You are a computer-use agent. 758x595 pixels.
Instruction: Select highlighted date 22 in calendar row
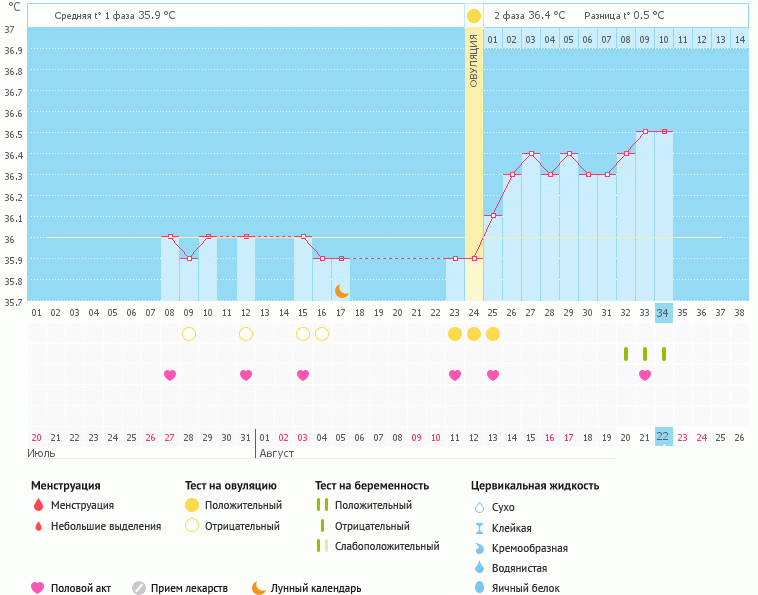click(x=664, y=437)
